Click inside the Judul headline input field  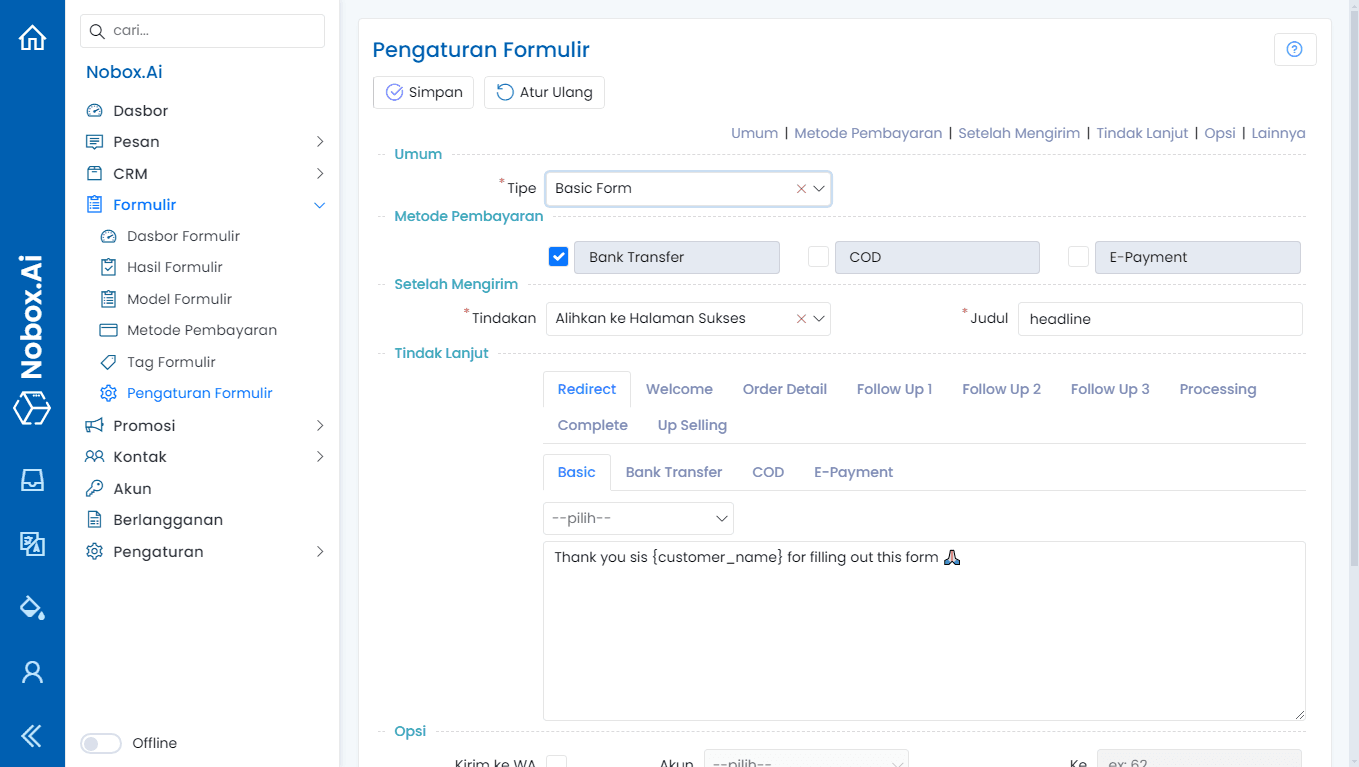point(1159,318)
